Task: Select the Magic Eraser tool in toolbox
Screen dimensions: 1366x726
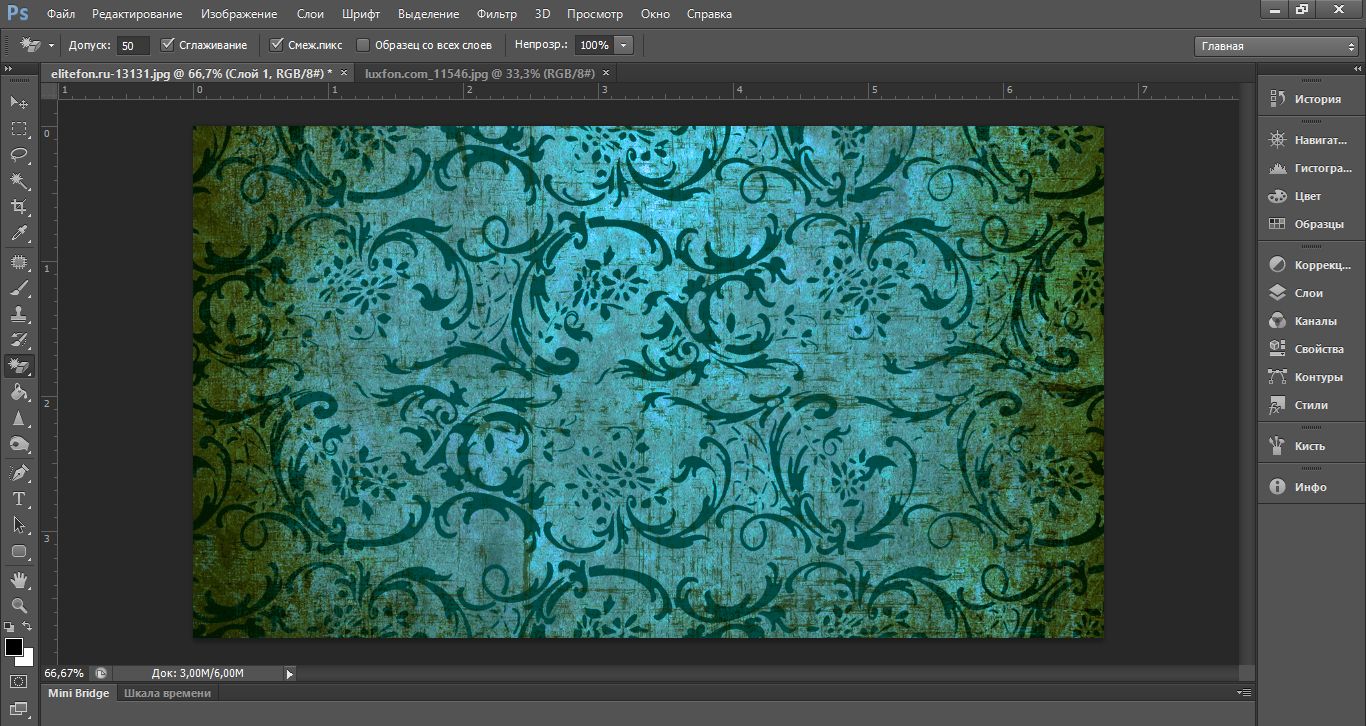Action: 19,366
